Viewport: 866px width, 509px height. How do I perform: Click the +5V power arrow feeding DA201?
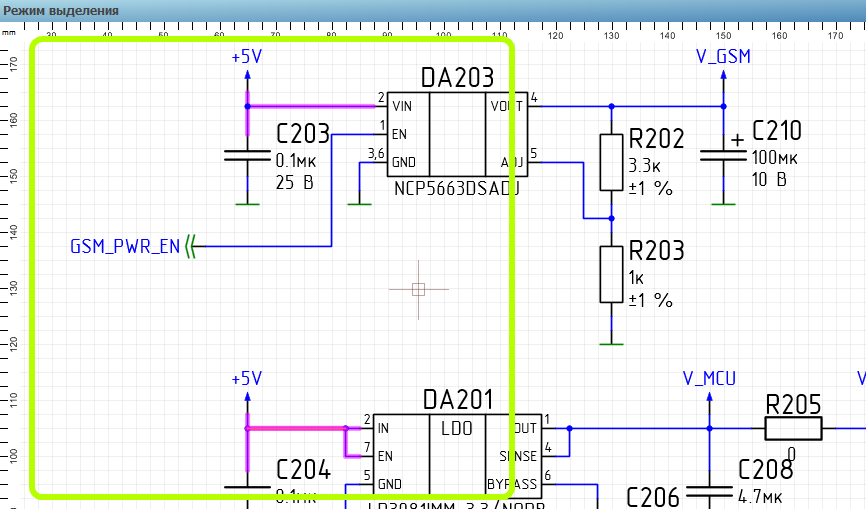tap(247, 396)
